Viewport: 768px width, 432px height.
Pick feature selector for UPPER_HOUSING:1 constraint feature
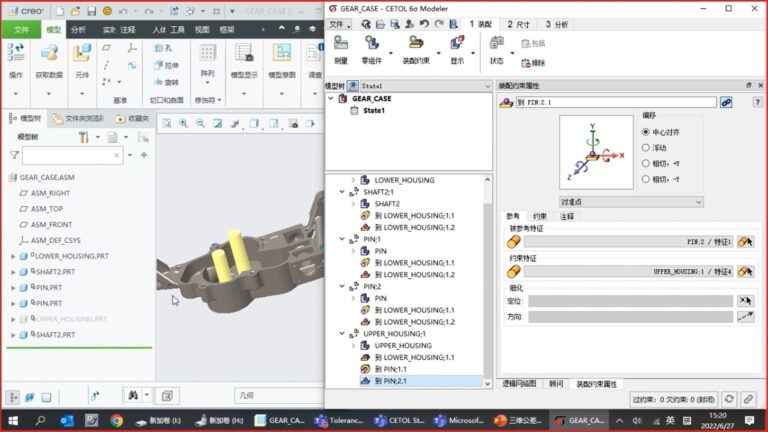[x=745, y=271]
